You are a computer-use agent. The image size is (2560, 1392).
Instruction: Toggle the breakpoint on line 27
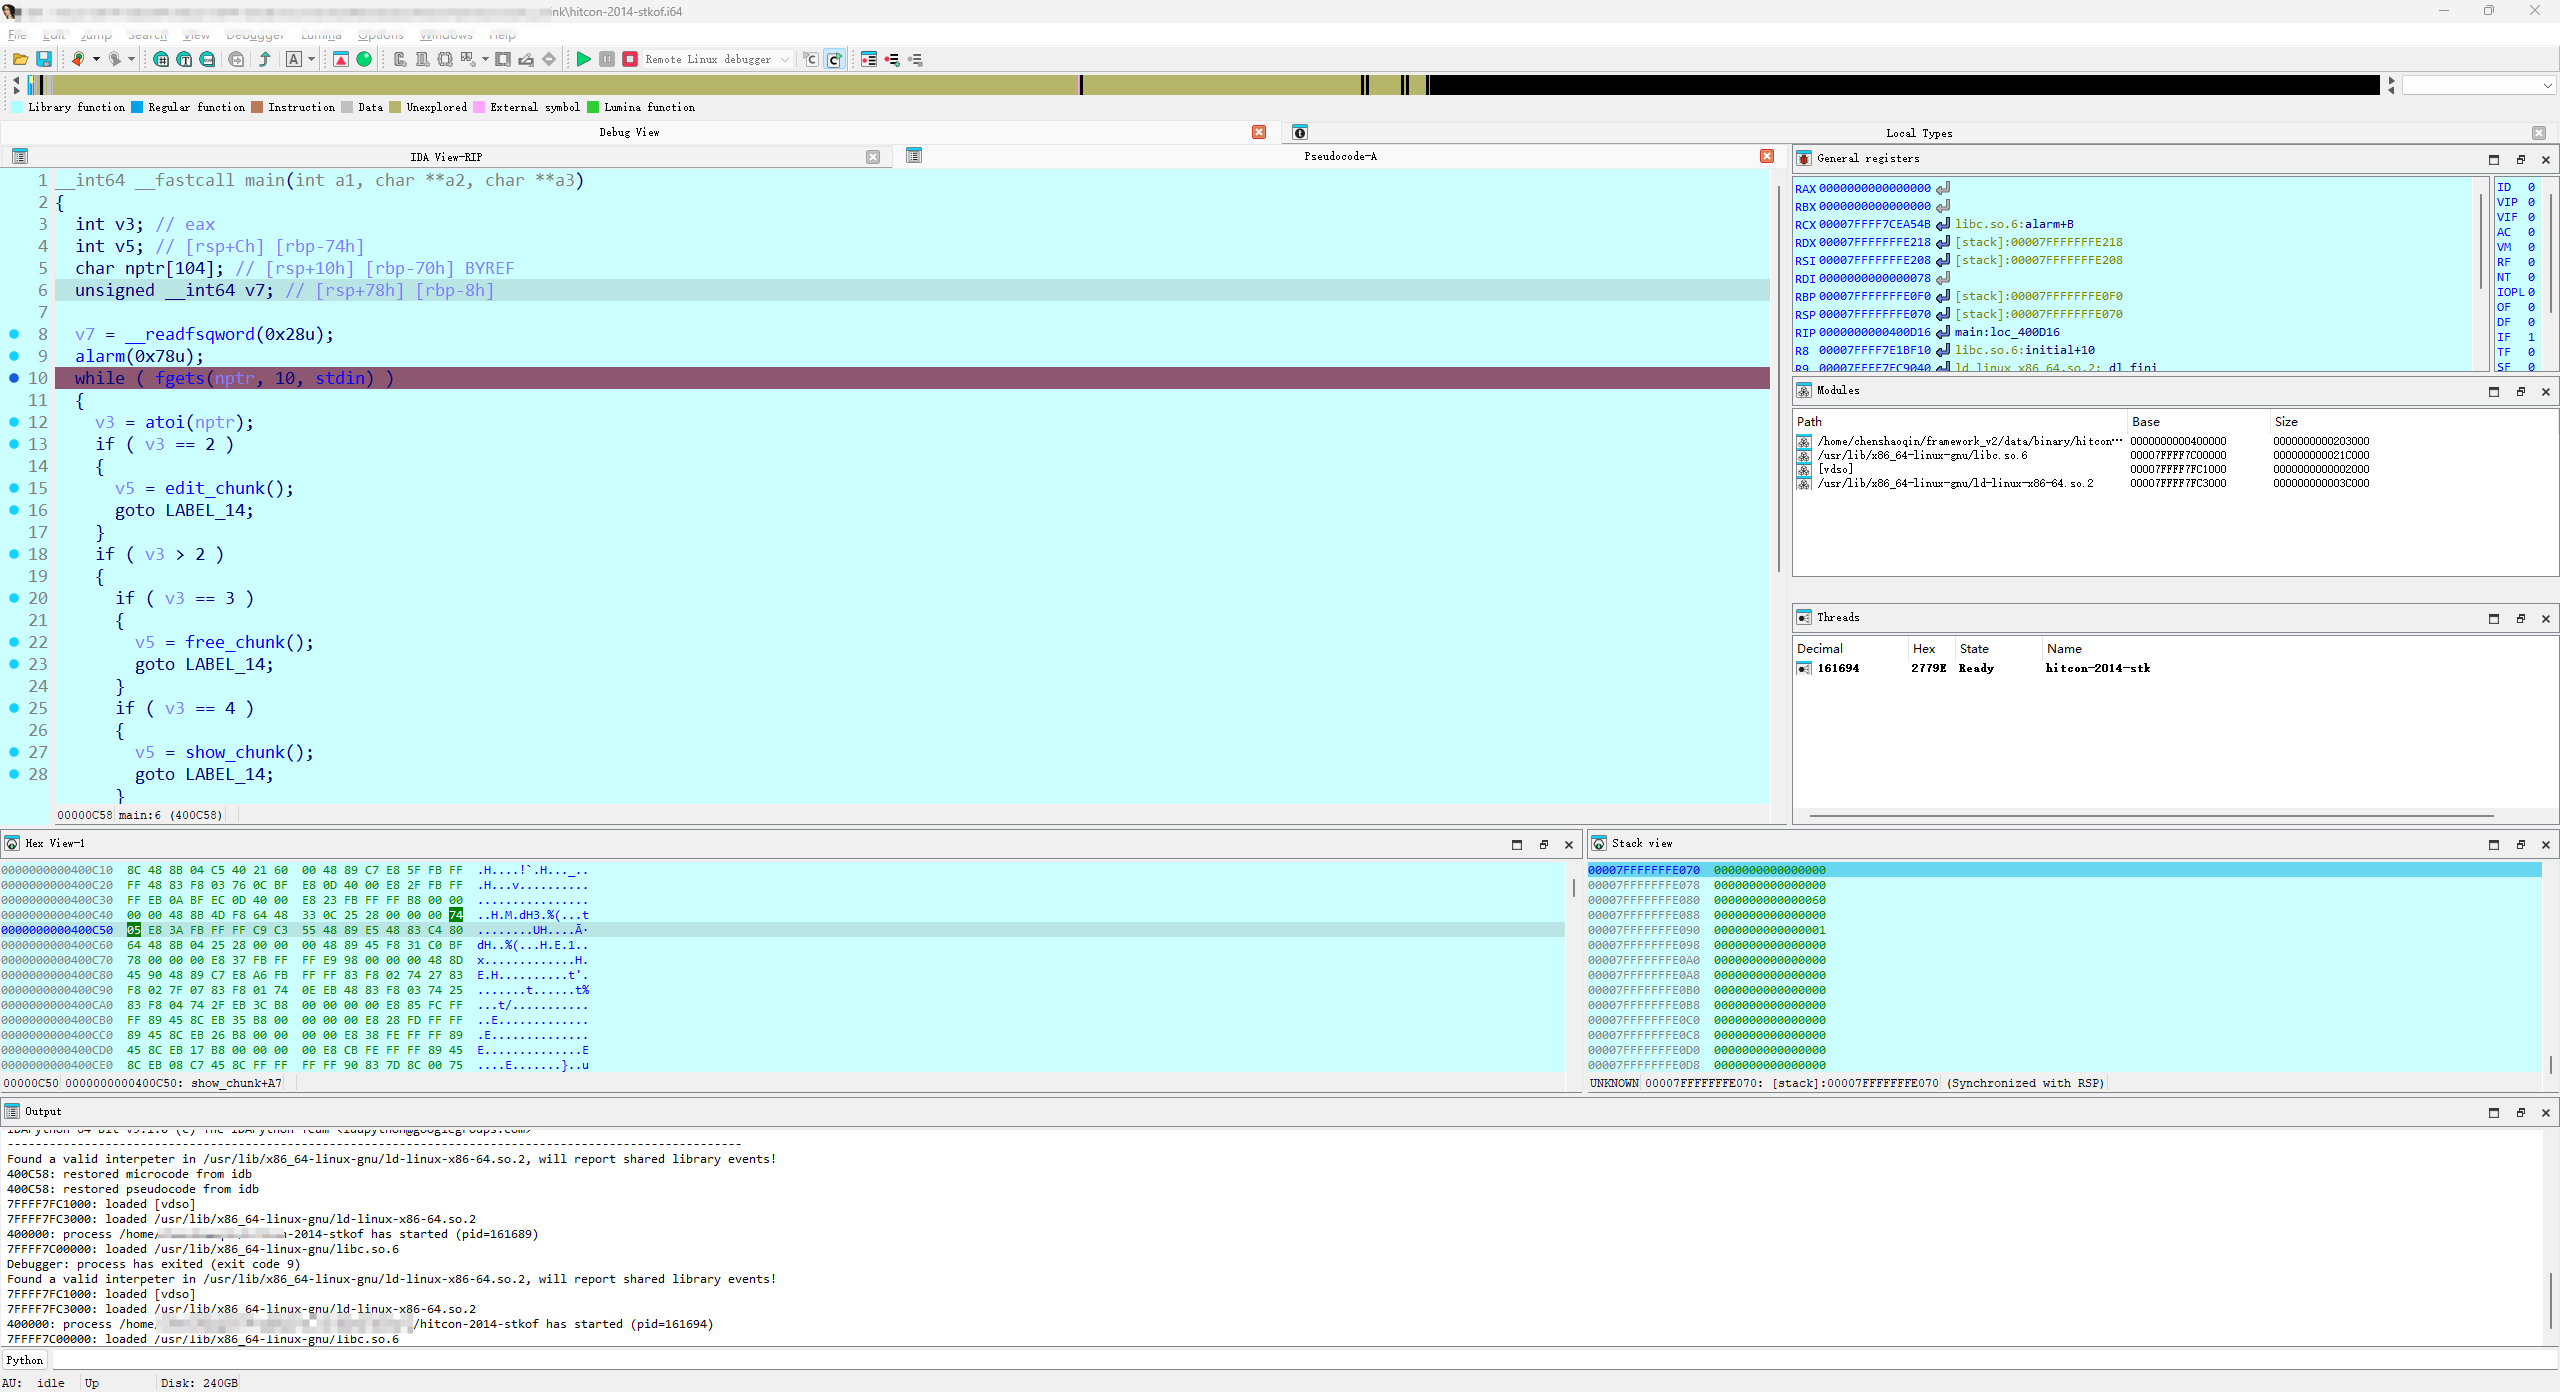click(x=14, y=752)
